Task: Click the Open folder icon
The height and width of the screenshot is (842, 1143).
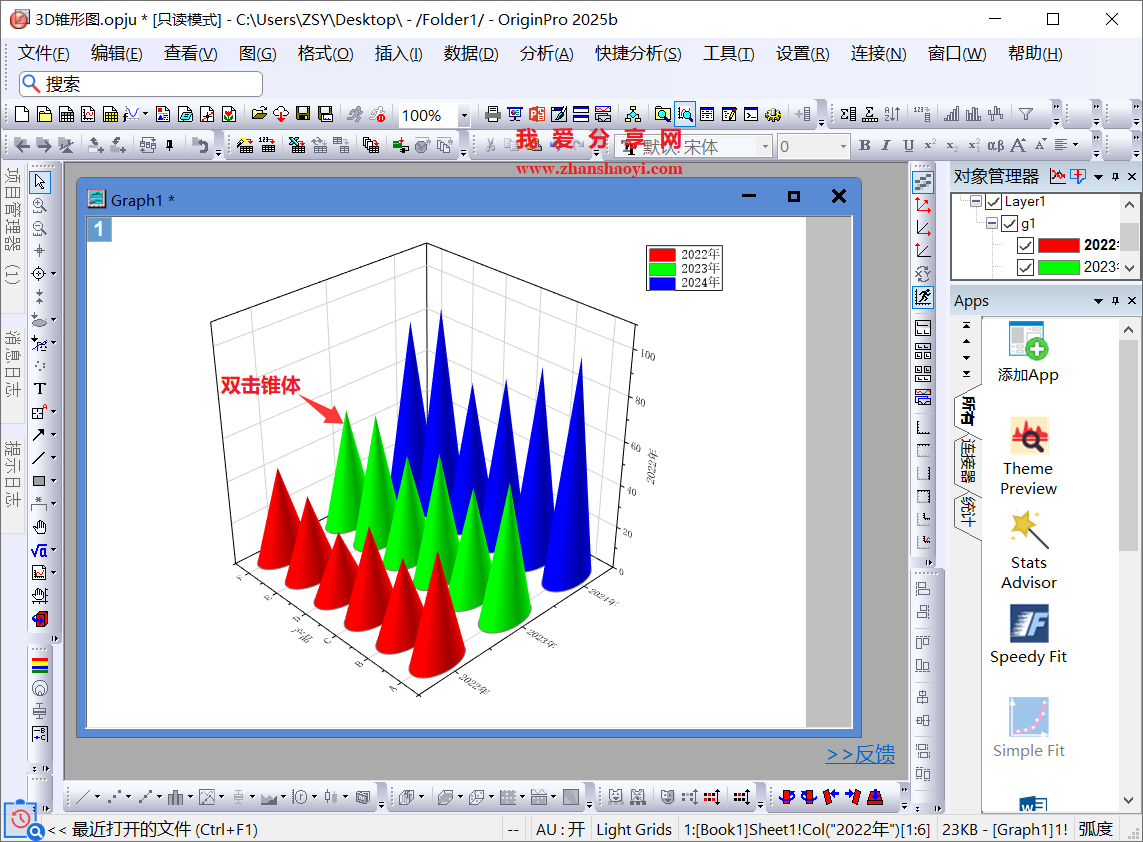Action: (x=259, y=115)
